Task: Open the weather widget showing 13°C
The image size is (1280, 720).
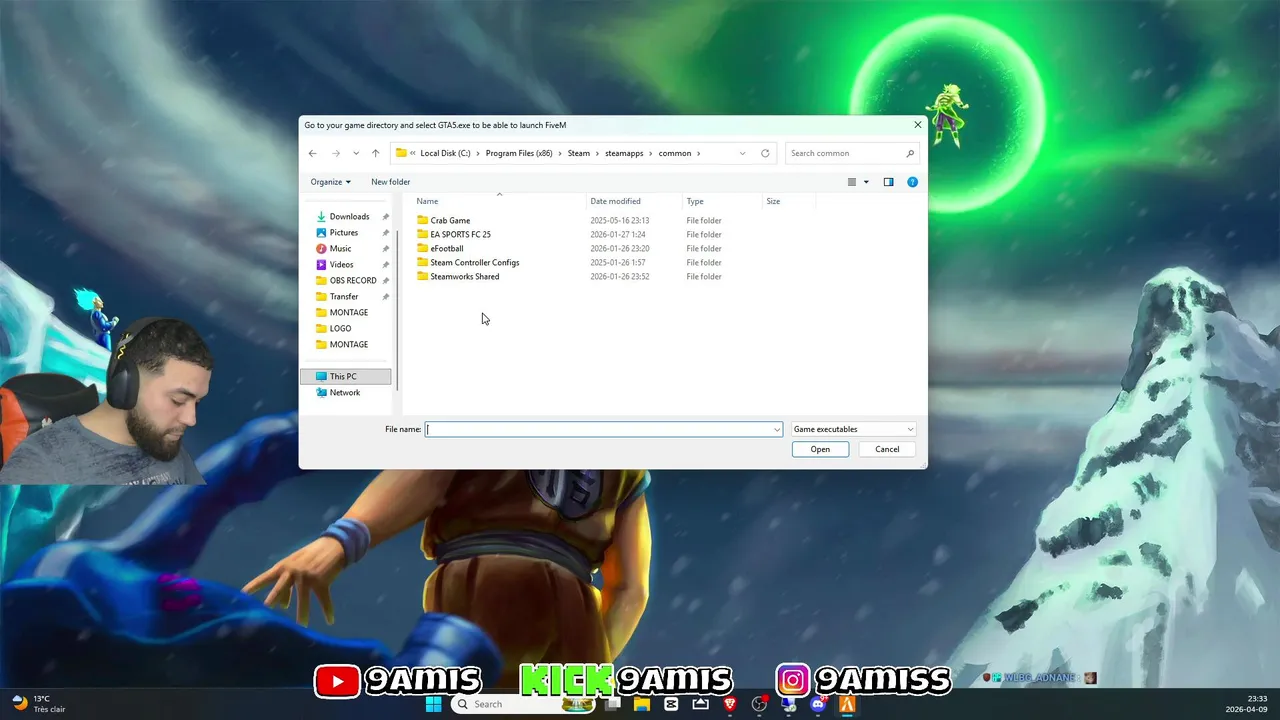Action: [38, 704]
